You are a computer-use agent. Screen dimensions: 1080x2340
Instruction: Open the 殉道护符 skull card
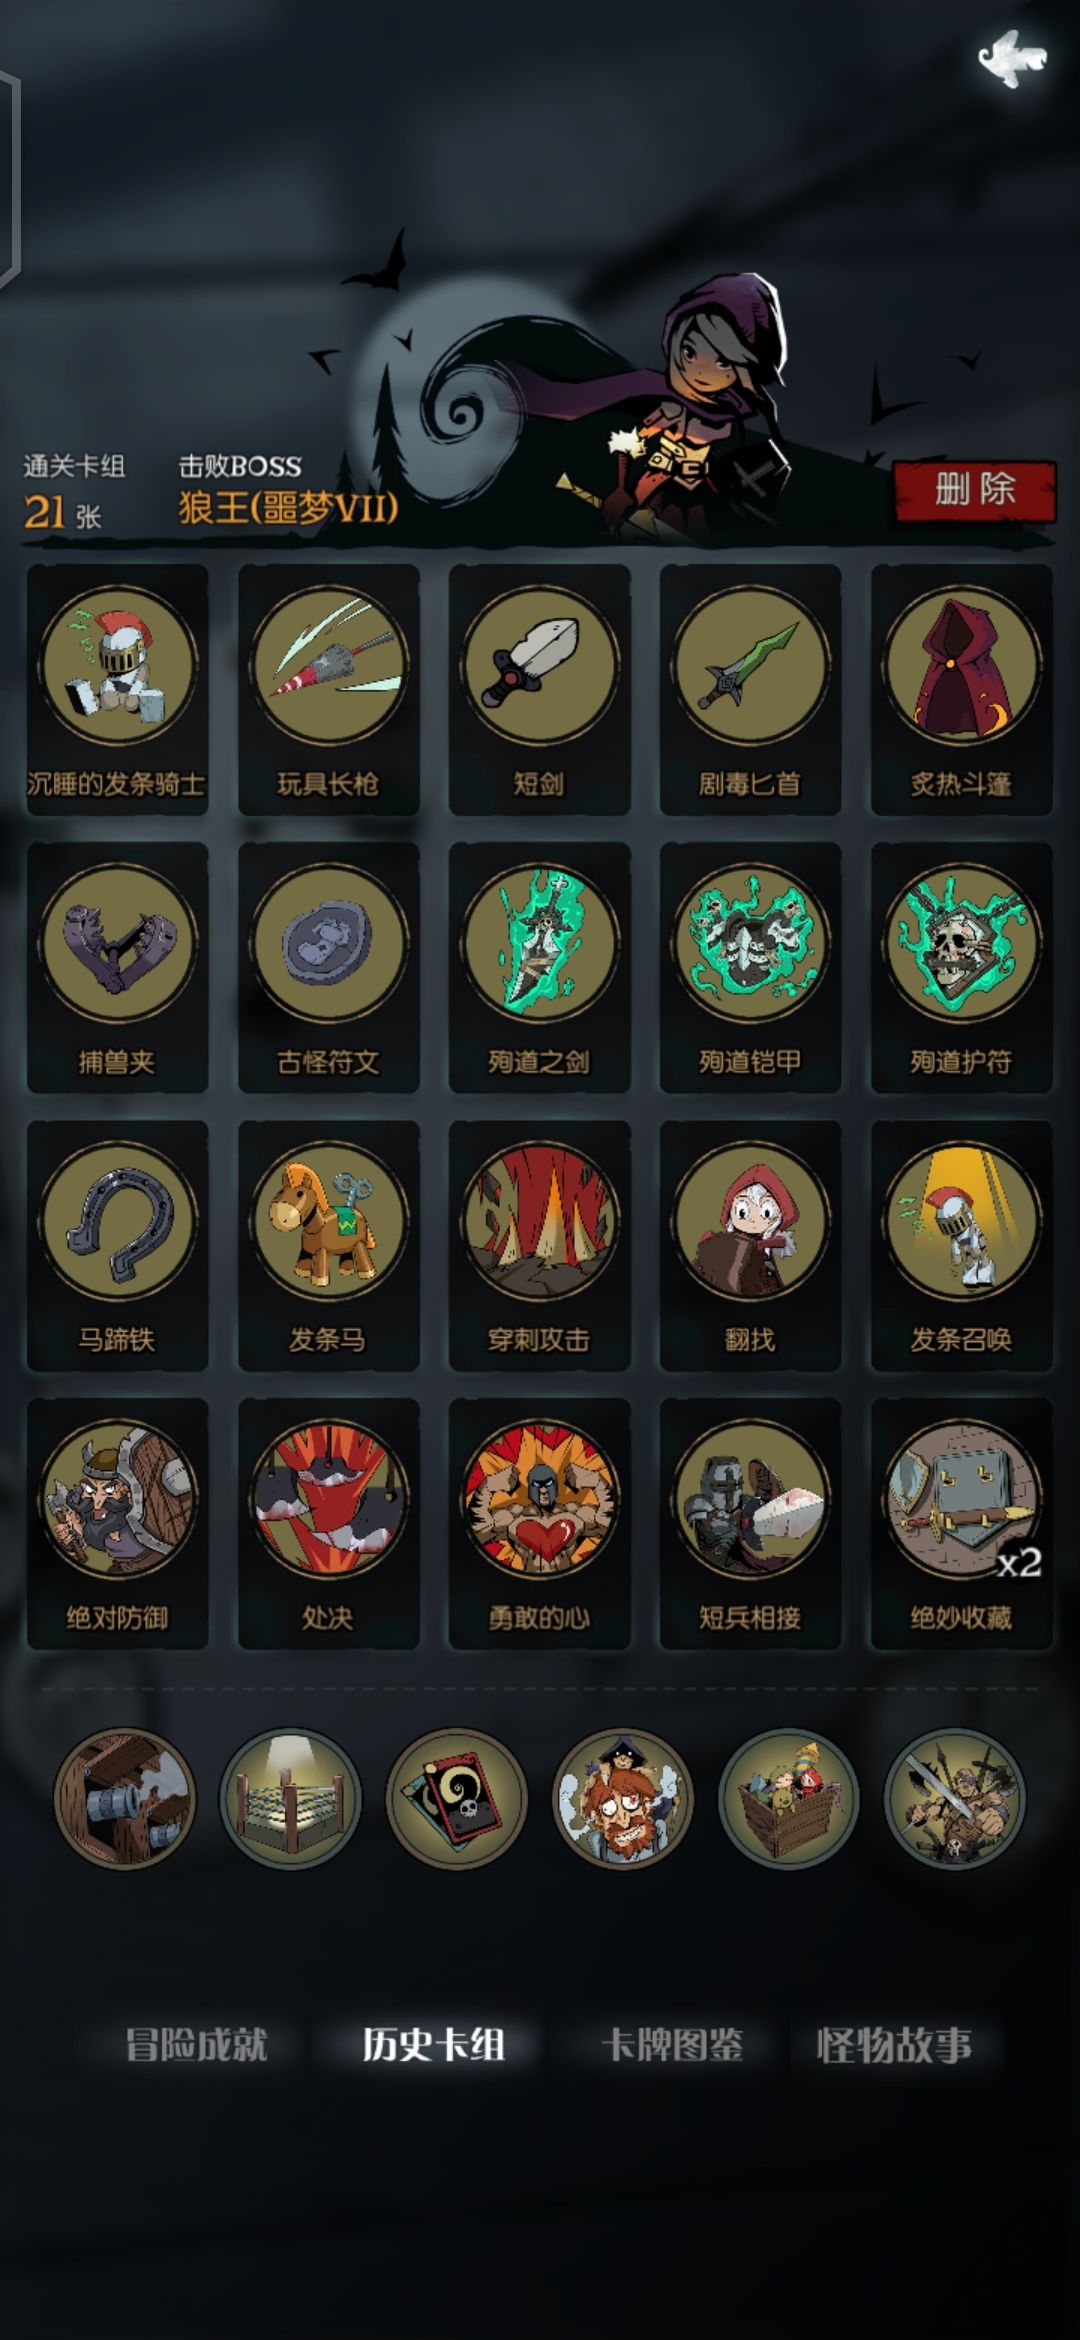pyautogui.click(x=961, y=967)
